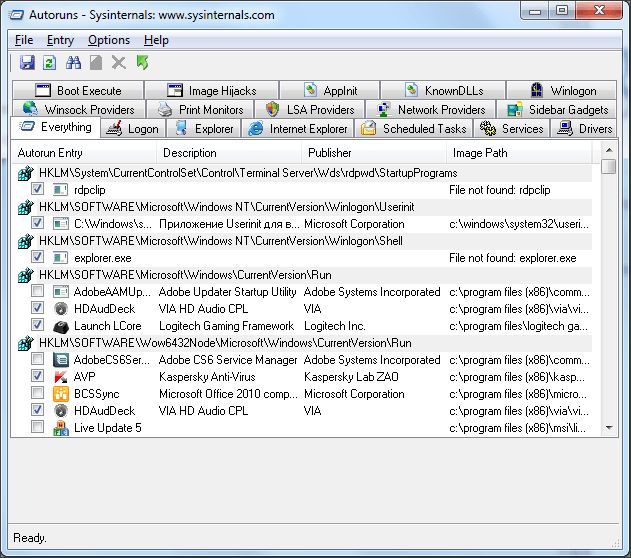Click the rdpclip entry icon
The image size is (631, 558).
61,190
